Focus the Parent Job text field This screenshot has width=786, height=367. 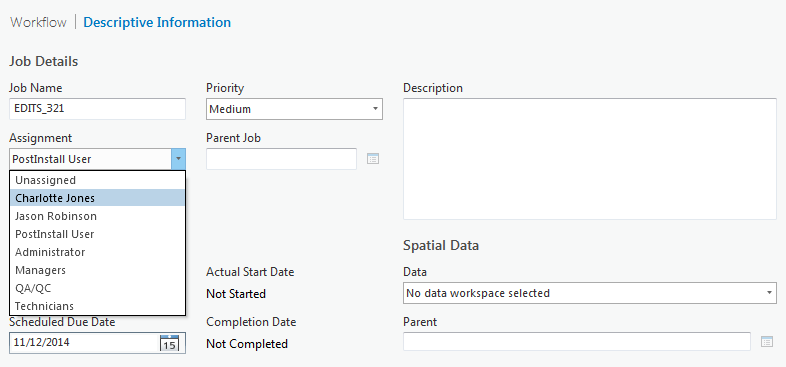point(281,159)
